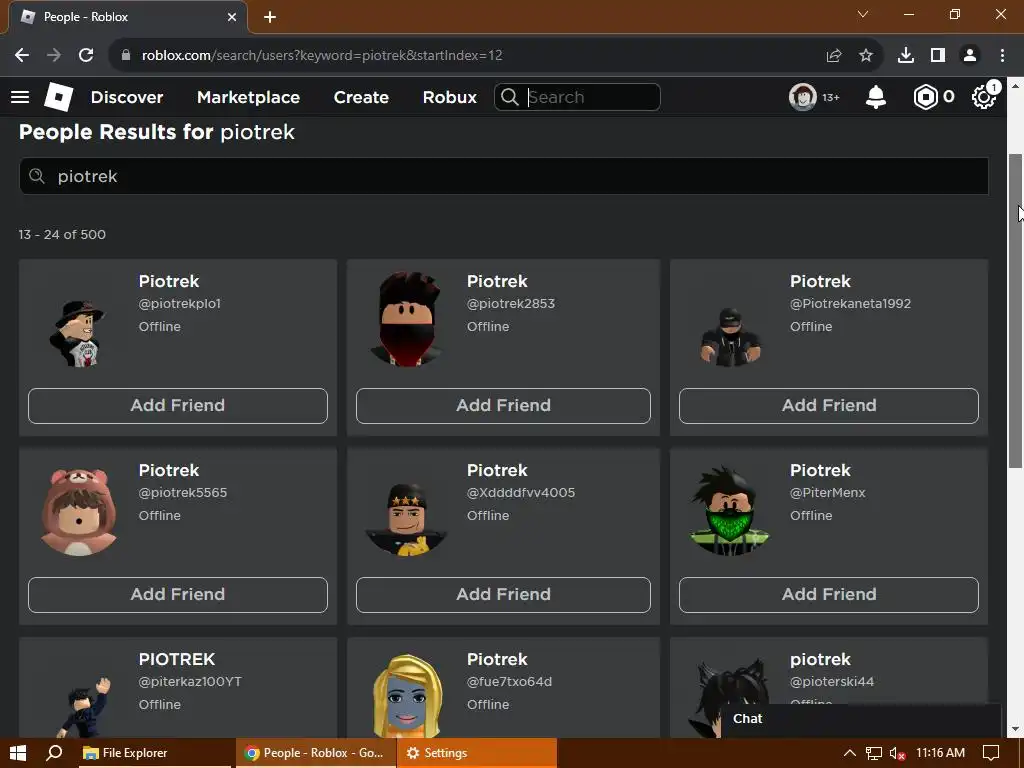Open @piotrekplo1 avatar thumbnail
1024x768 pixels.
tap(78, 333)
